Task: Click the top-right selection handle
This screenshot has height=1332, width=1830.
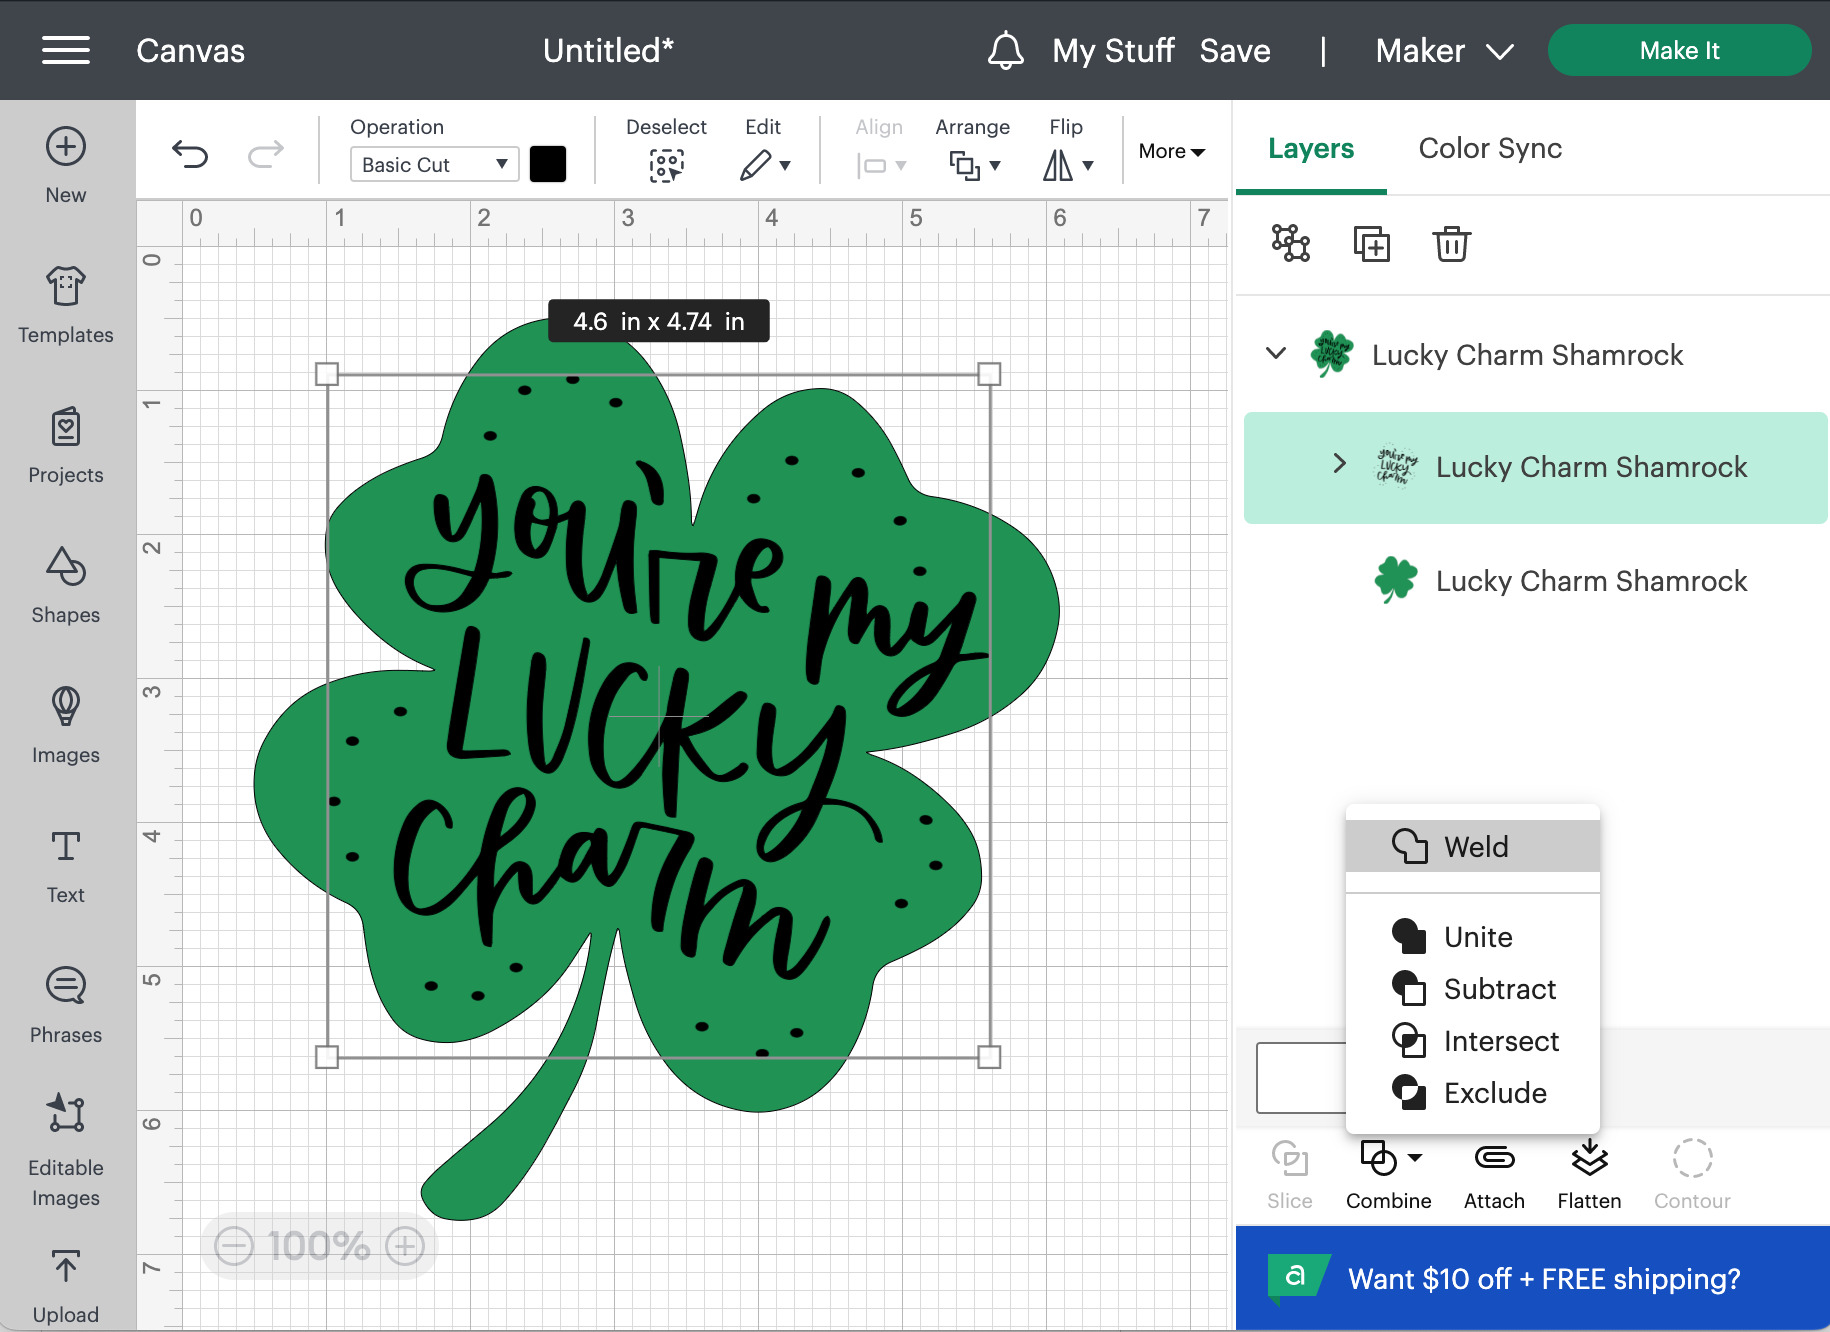Action: tap(989, 374)
